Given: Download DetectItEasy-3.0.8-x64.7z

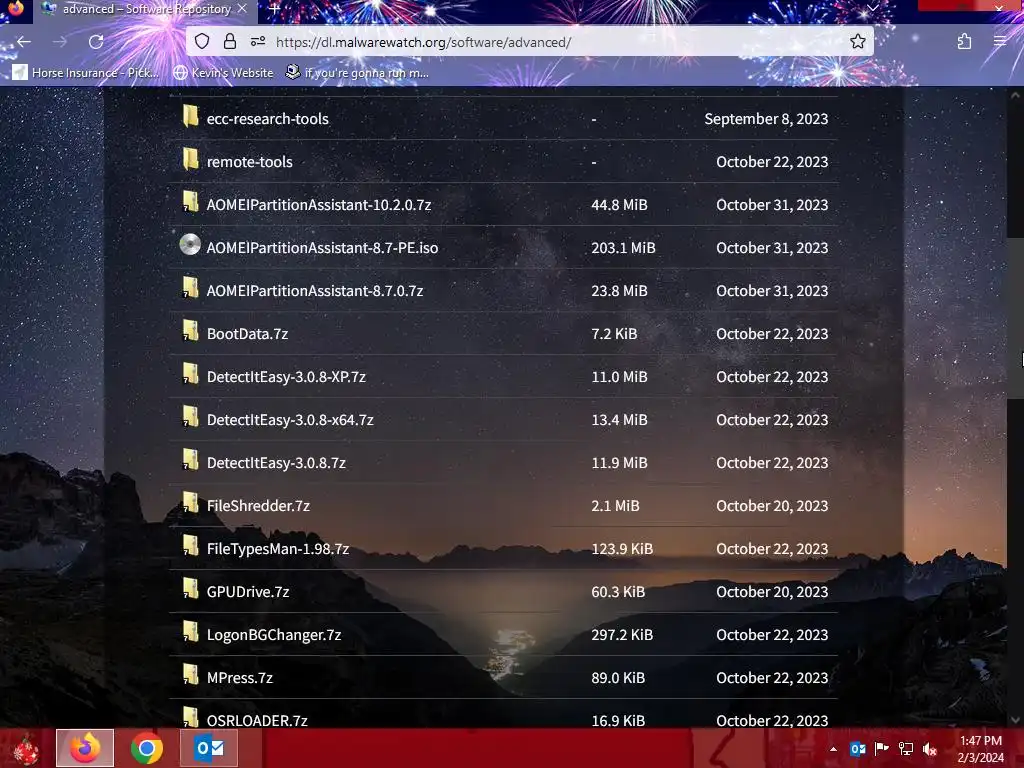Looking at the screenshot, I should click(x=290, y=420).
